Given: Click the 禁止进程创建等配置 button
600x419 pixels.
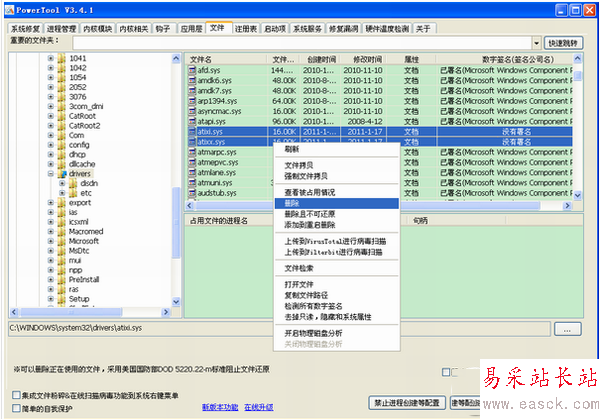Looking at the screenshot, I should (407, 403).
